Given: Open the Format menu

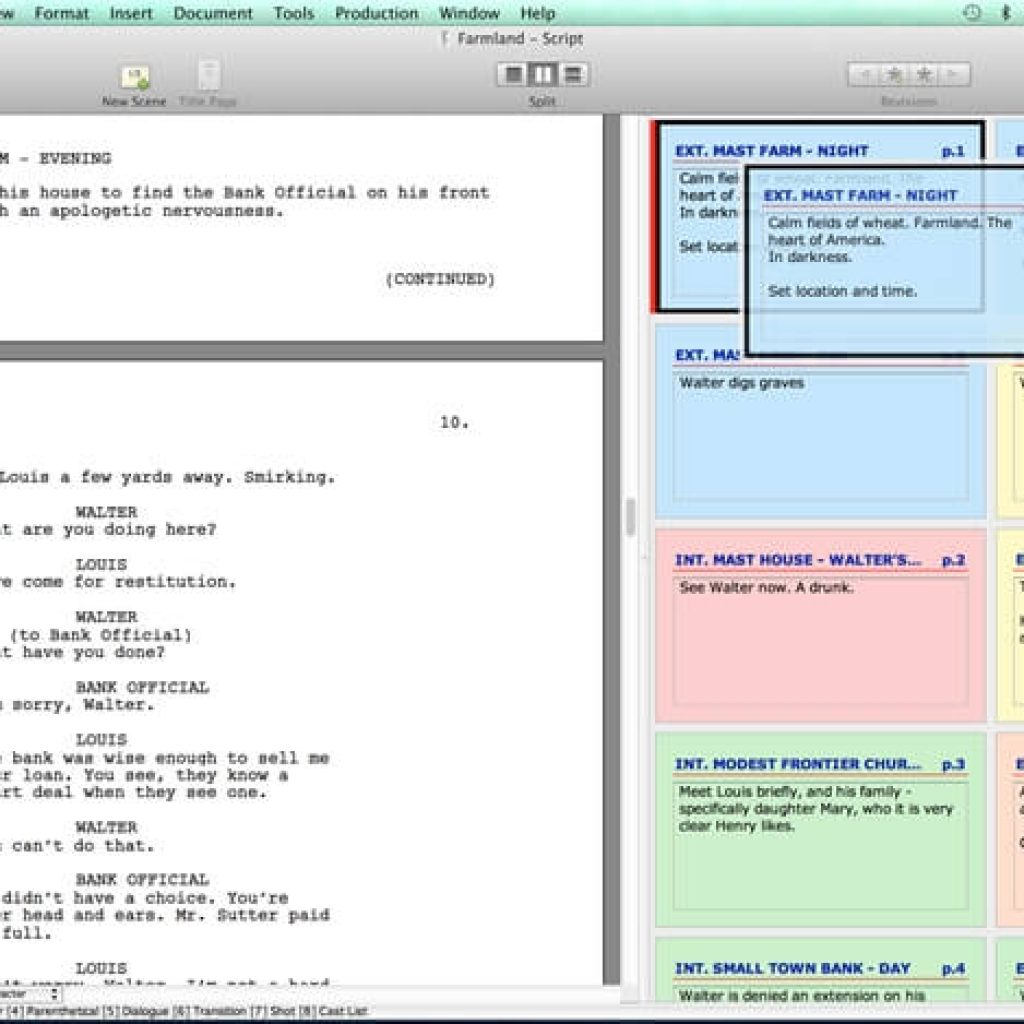Looking at the screenshot, I should tap(61, 13).
